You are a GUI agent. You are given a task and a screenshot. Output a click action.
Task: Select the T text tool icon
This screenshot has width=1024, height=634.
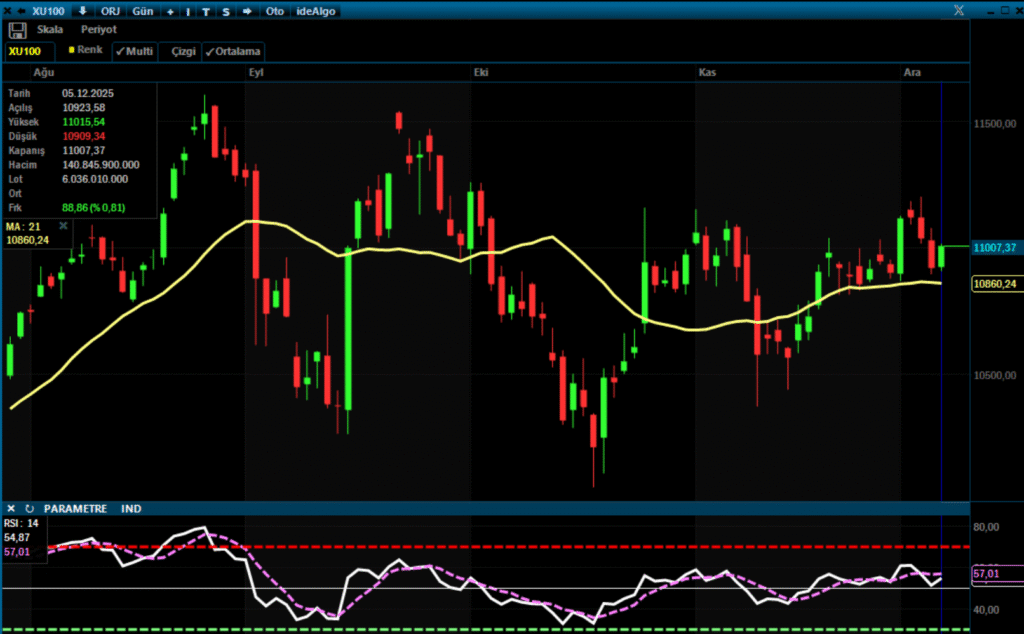pyautogui.click(x=206, y=11)
